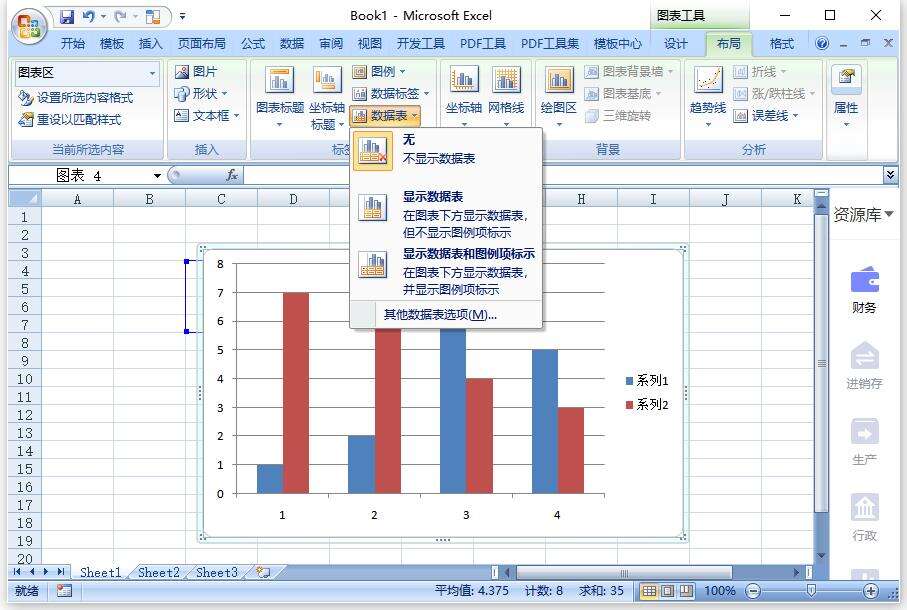Expand the chart element selector 图表区
The width and height of the screenshot is (907, 610).
[x=152, y=73]
